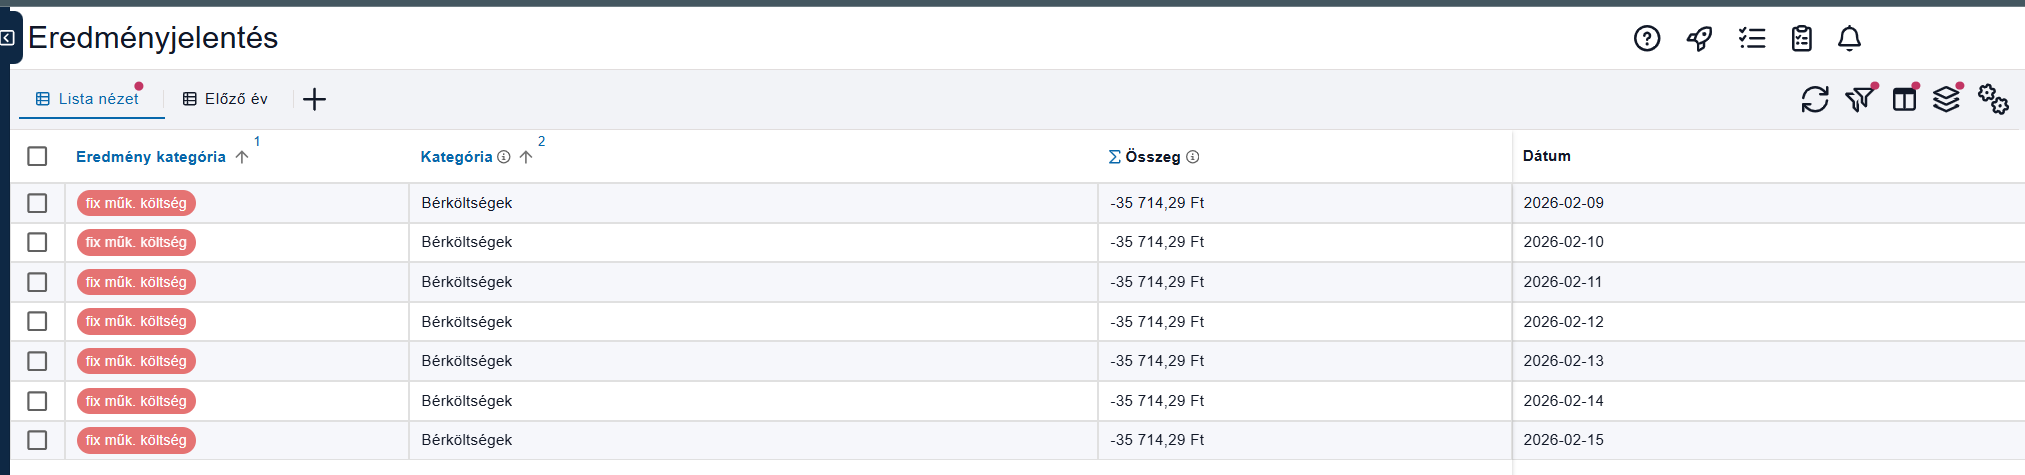Switch to the Előző év tab

[x=226, y=99]
